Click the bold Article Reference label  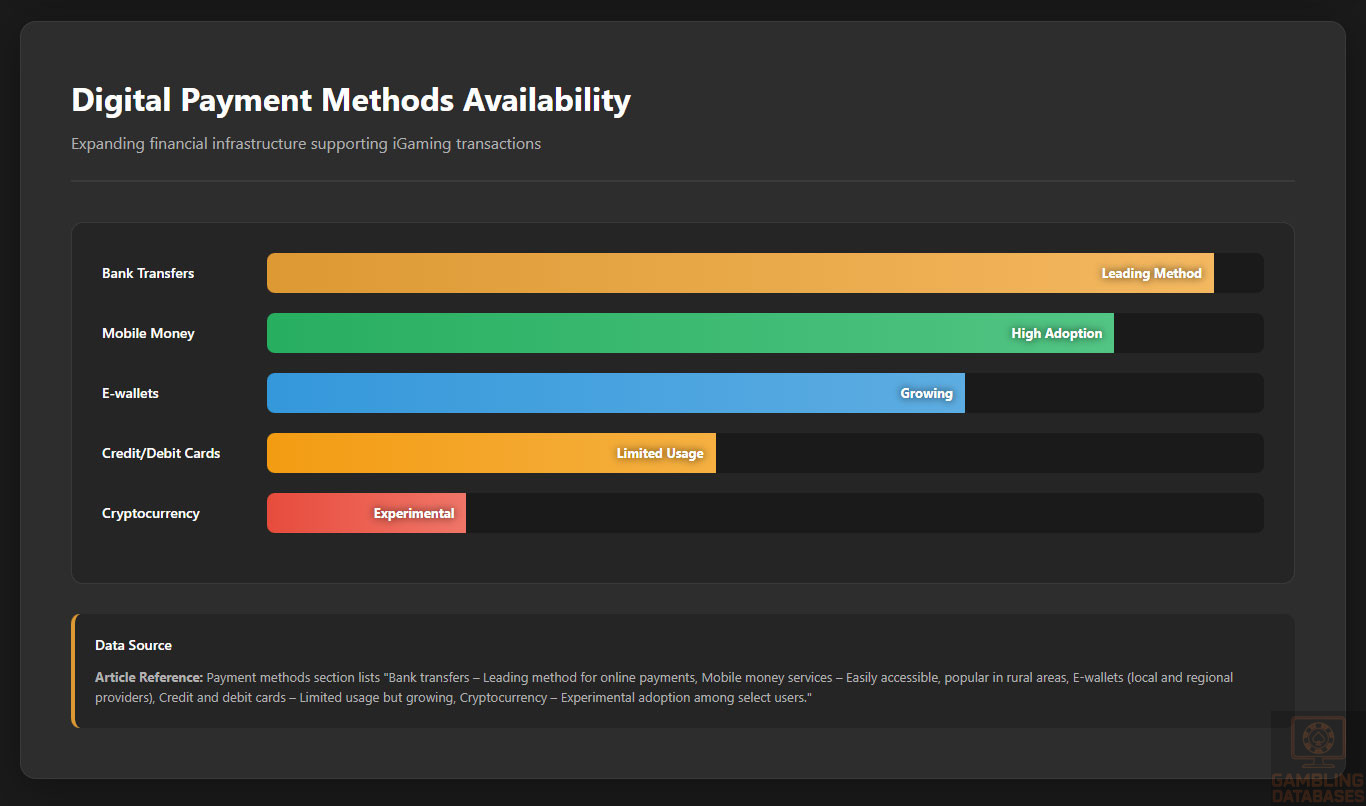(149, 677)
